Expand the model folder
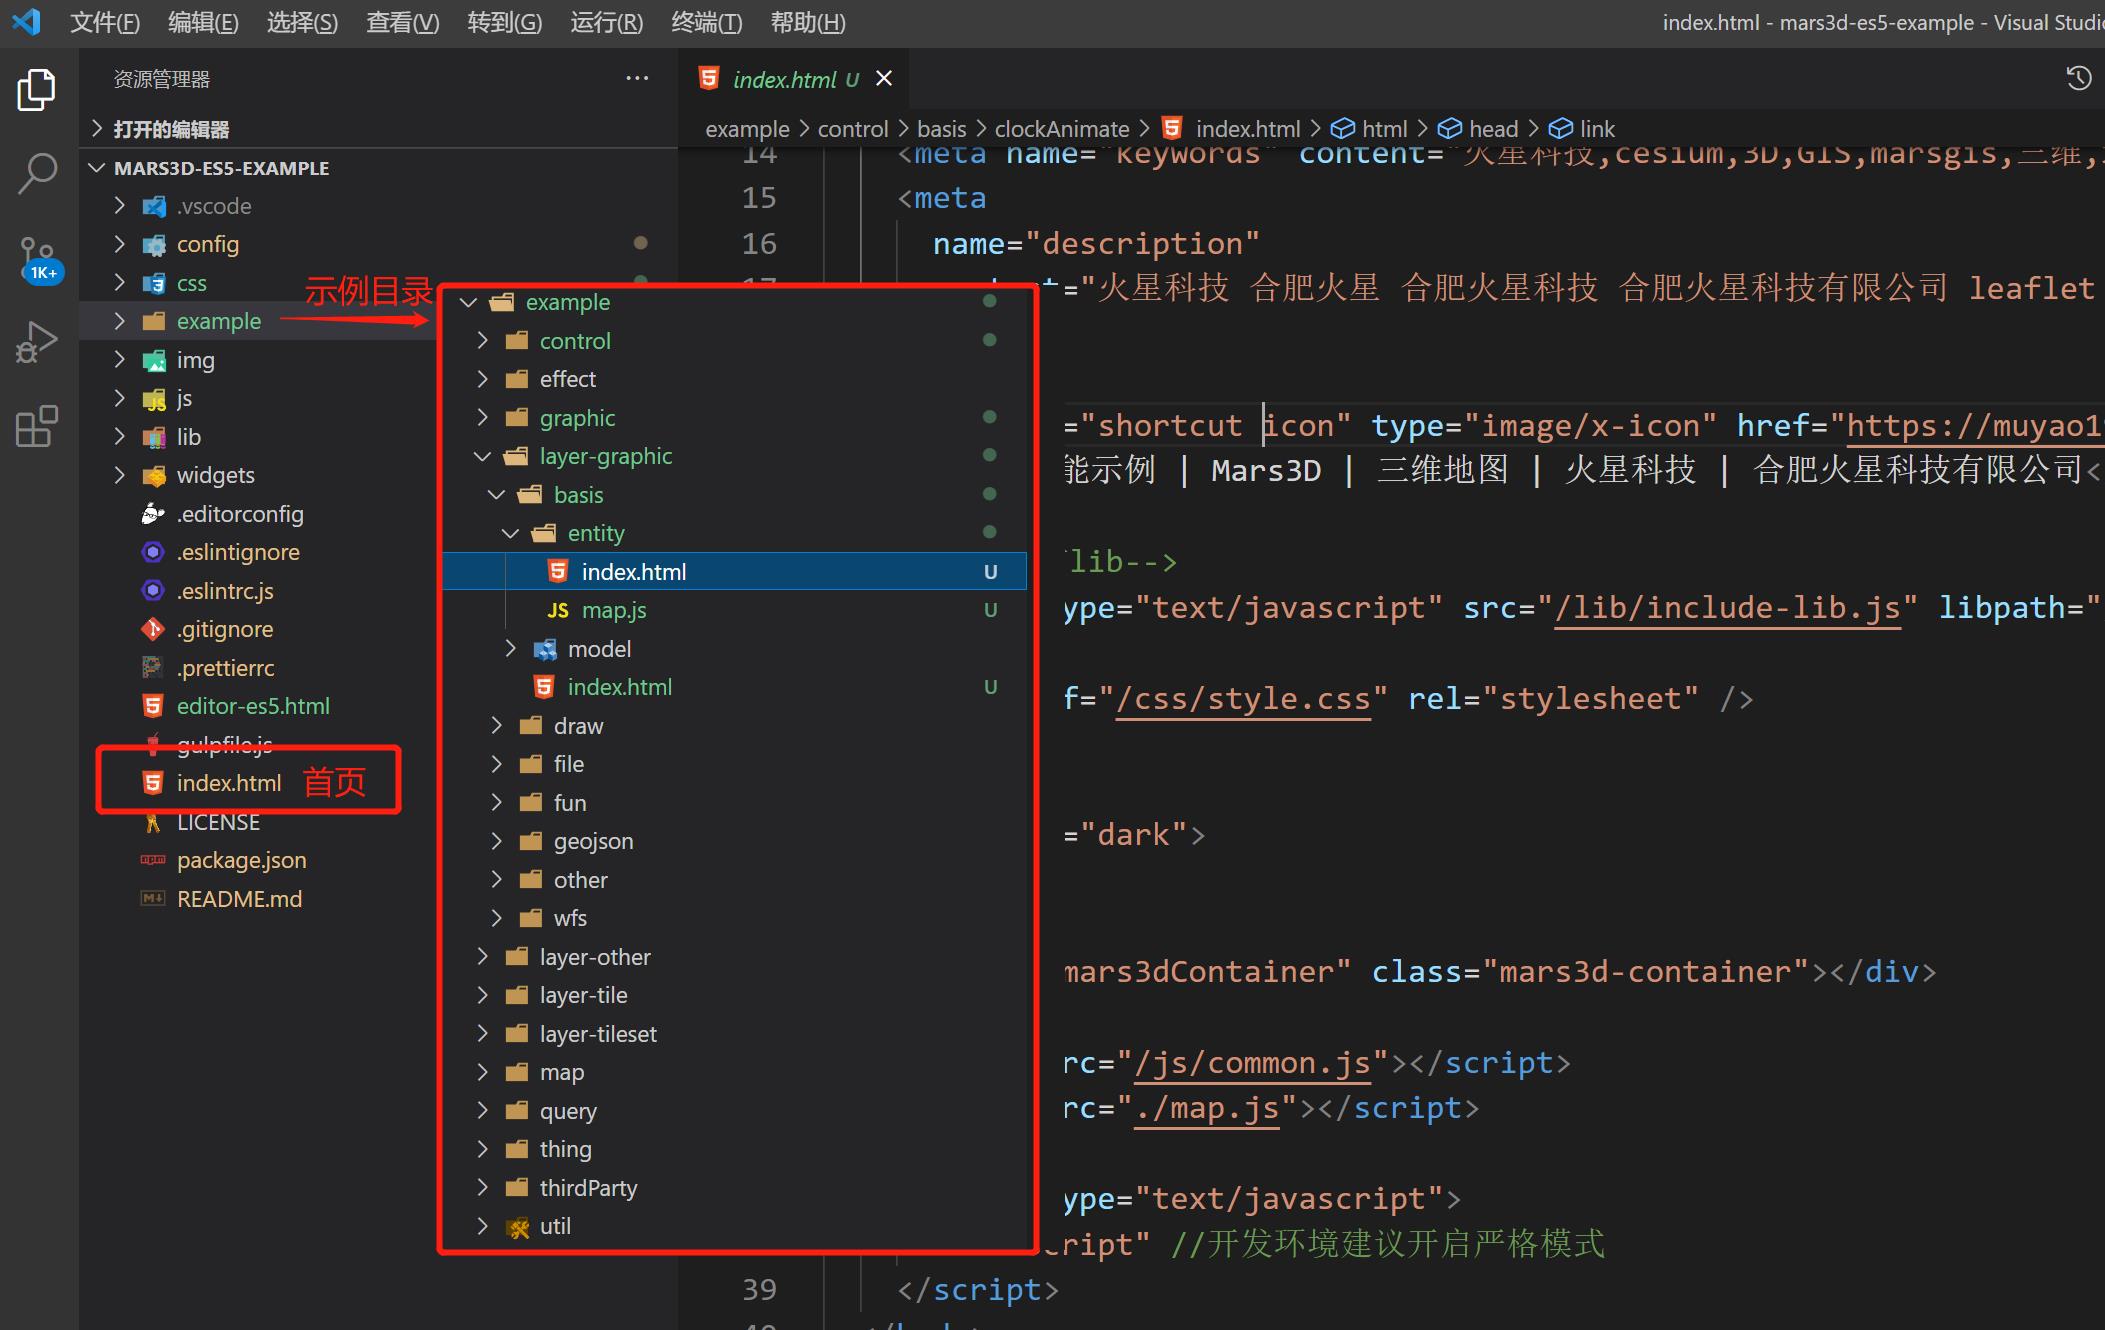Viewport: 2105px width, 1330px height. (511, 649)
